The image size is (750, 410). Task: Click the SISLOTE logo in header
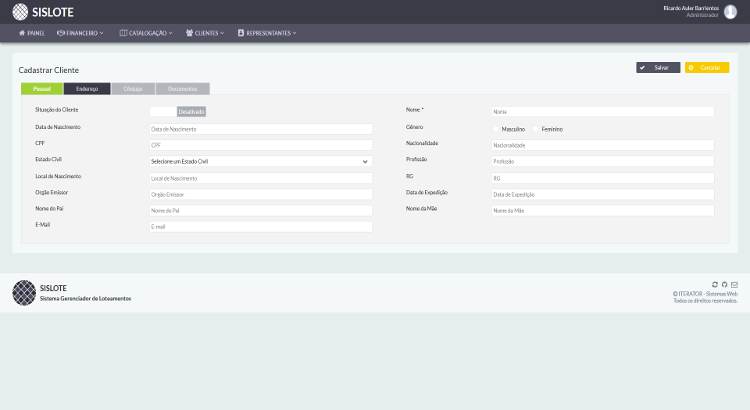pos(43,12)
